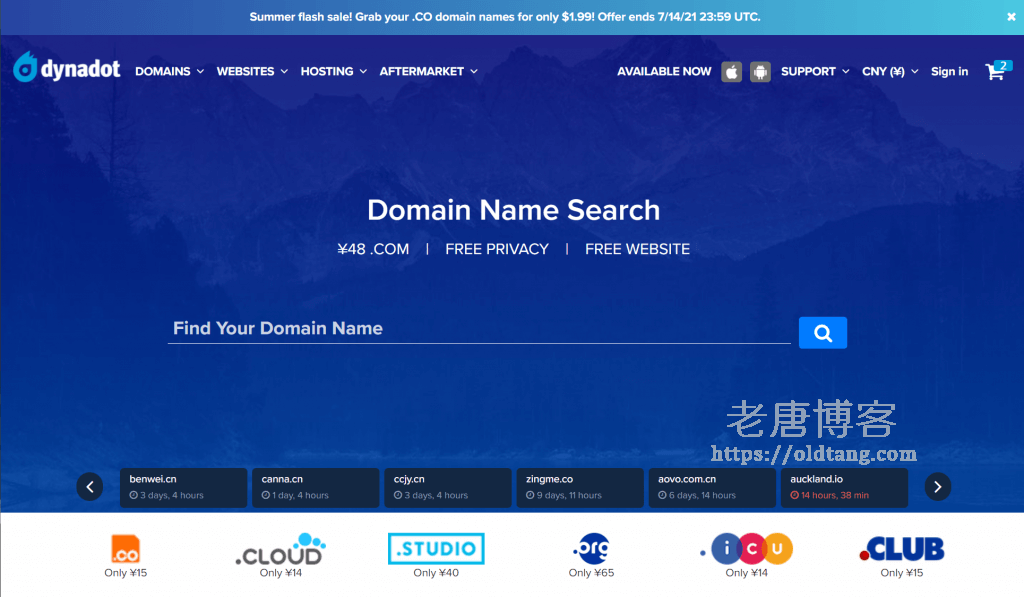
Task: Choose the .STUDIO domain offer
Action: click(436, 549)
